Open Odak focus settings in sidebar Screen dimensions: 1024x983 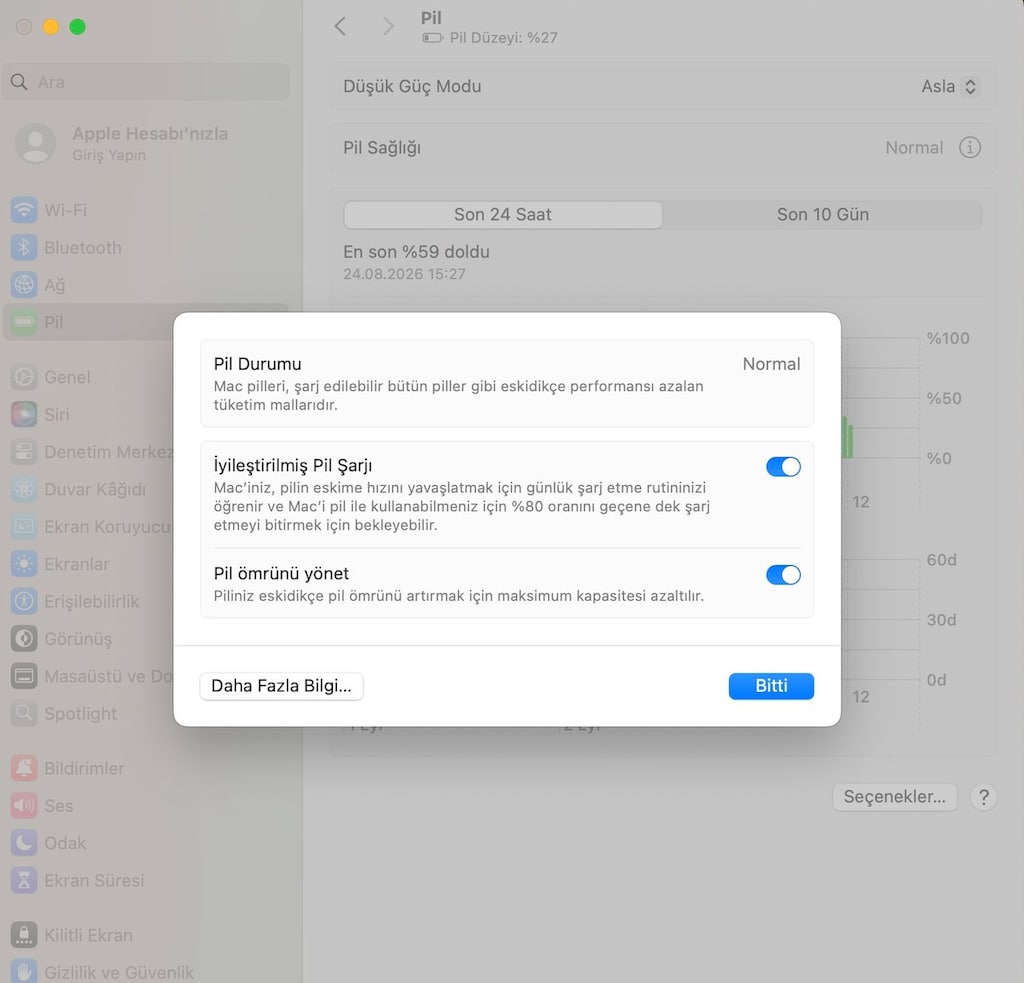pos(146,843)
